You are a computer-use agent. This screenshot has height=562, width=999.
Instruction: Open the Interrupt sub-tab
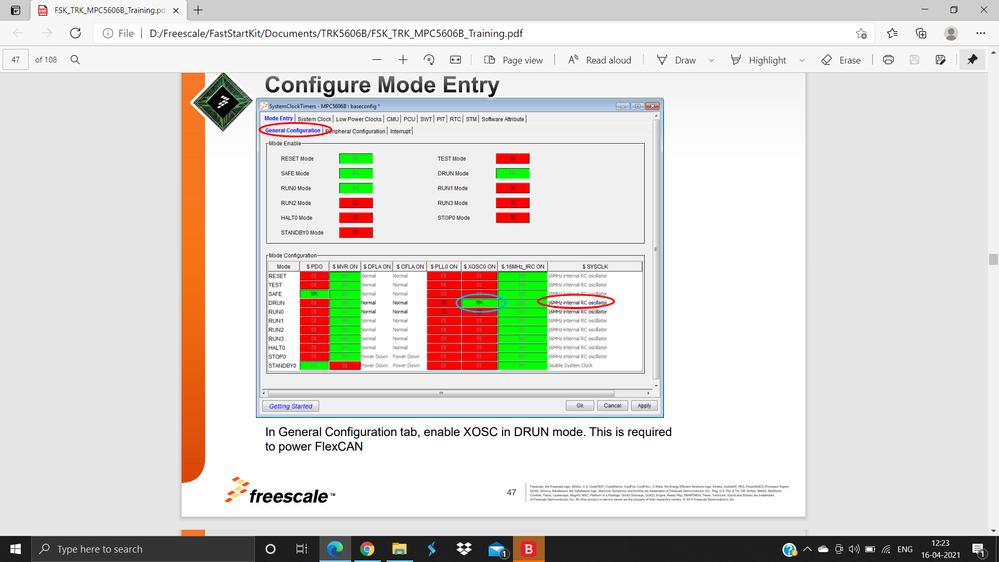click(x=400, y=131)
